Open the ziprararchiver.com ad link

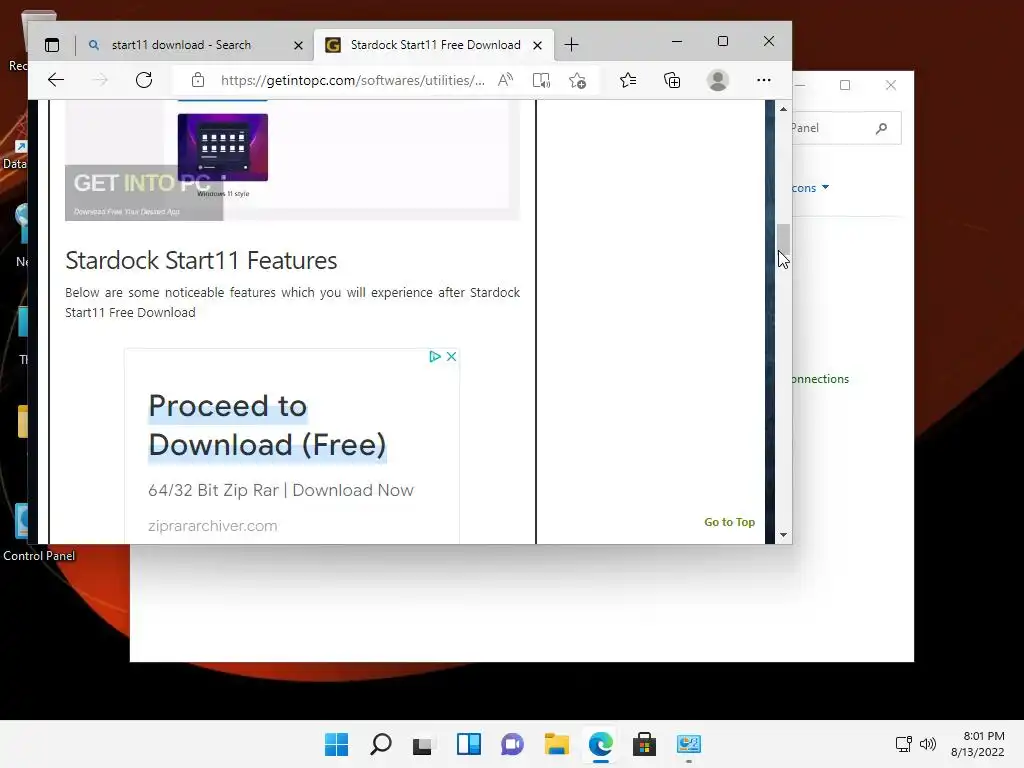pos(213,526)
